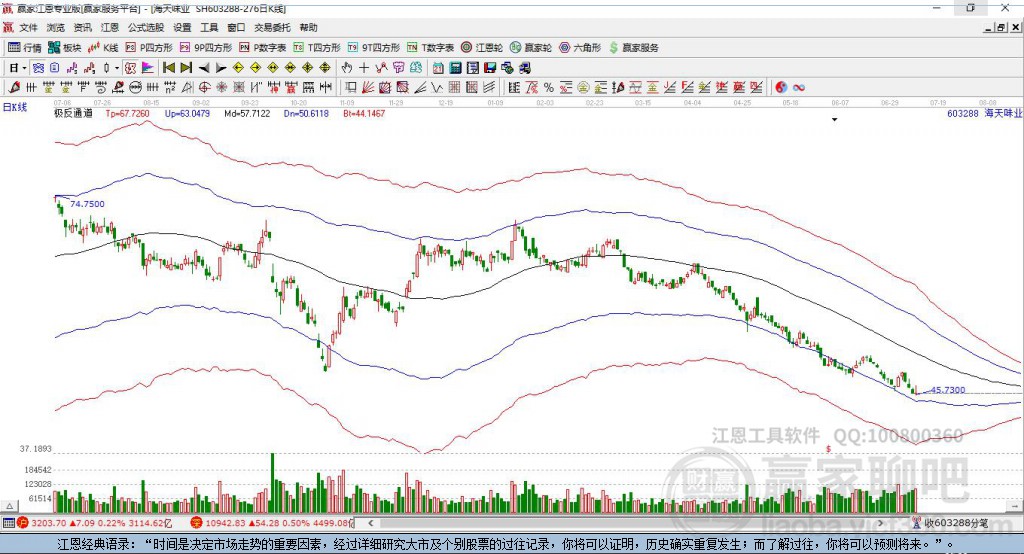Click the infinity loop icon
Viewport: 1024px width, 554px height.
coord(799,88)
